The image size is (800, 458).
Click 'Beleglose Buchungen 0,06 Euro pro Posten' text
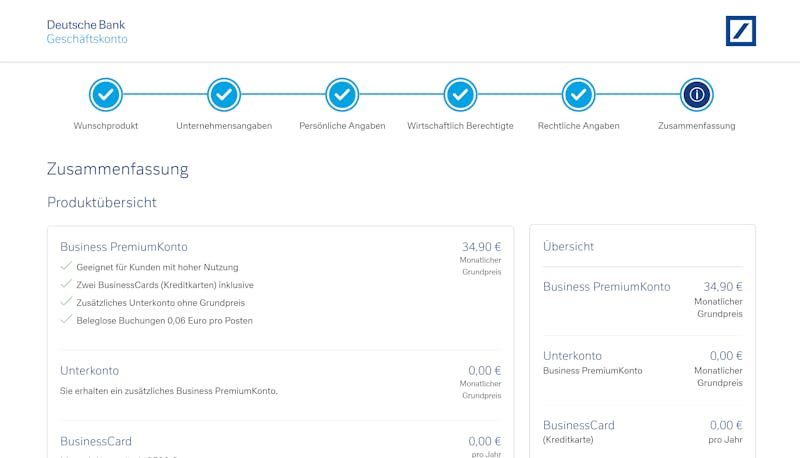pos(164,321)
